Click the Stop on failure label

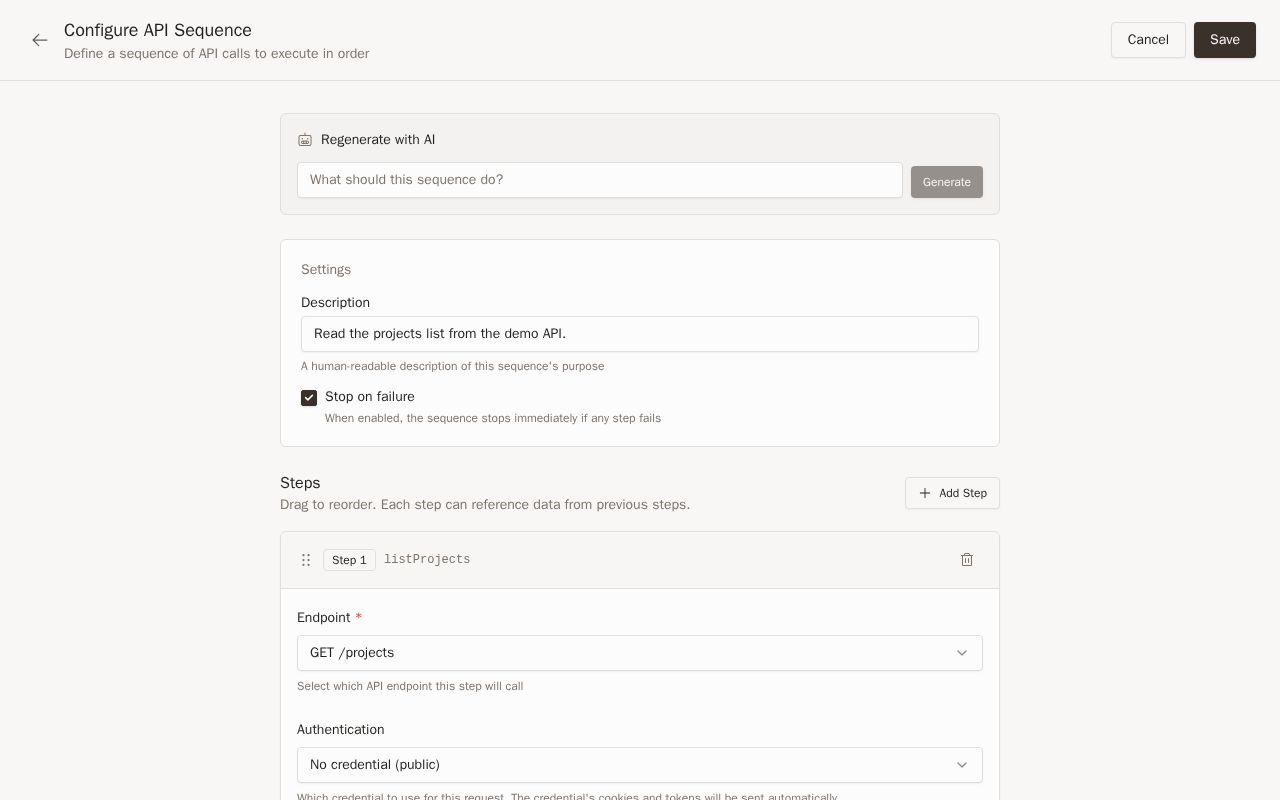coord(370,397)
